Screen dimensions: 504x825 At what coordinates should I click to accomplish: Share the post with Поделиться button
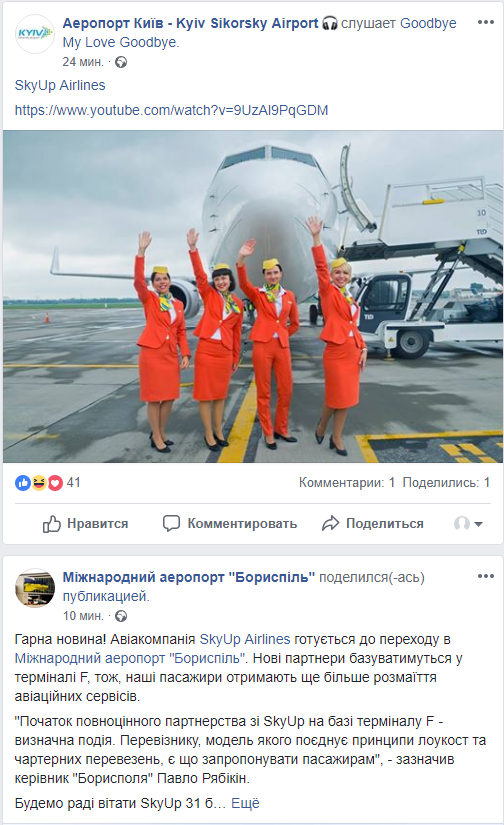(372, 524)
